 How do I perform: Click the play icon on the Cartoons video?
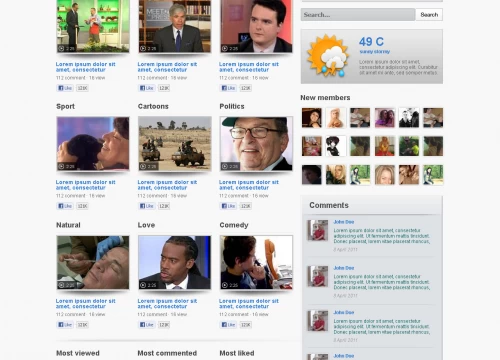coord(143,166)
